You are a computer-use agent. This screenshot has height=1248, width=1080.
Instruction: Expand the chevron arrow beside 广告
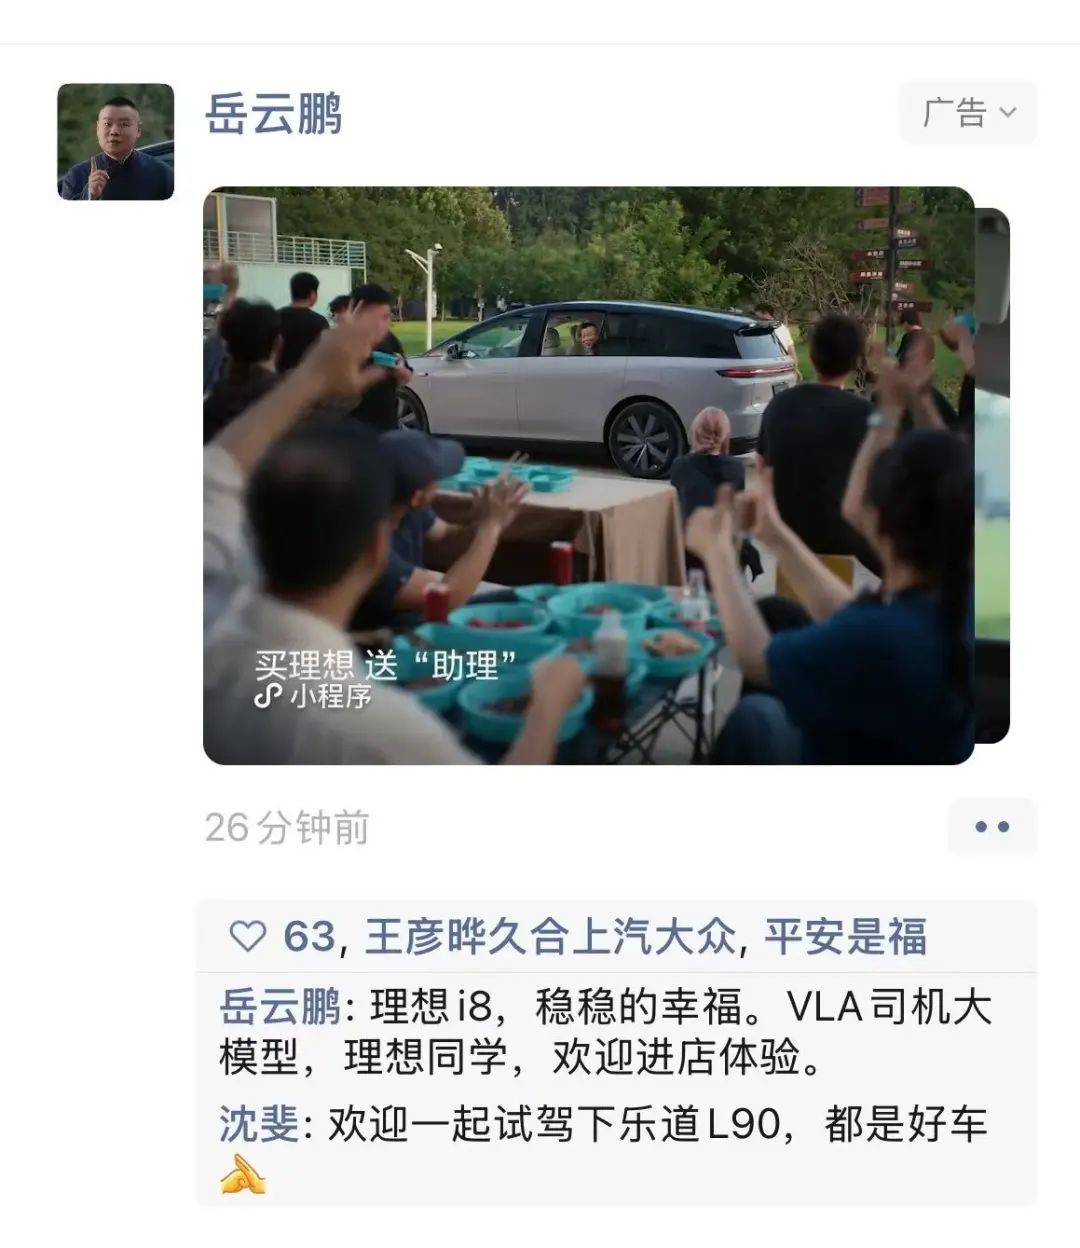point(1008,113)
